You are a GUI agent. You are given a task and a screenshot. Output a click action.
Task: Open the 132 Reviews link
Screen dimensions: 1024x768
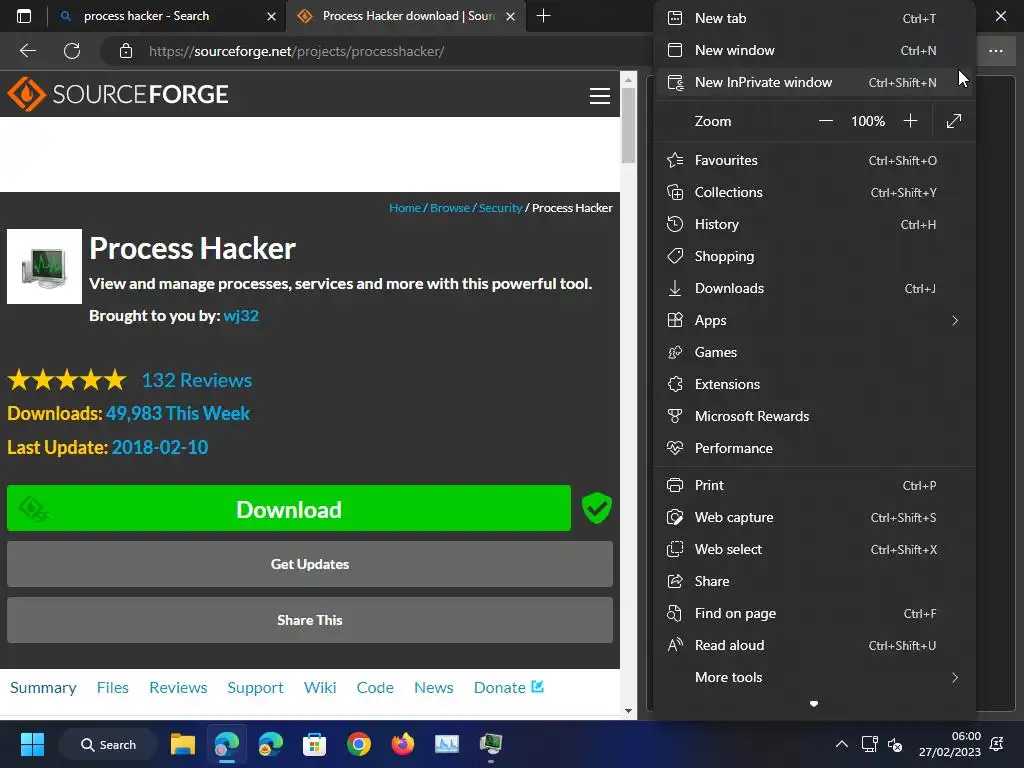point(197,380)
